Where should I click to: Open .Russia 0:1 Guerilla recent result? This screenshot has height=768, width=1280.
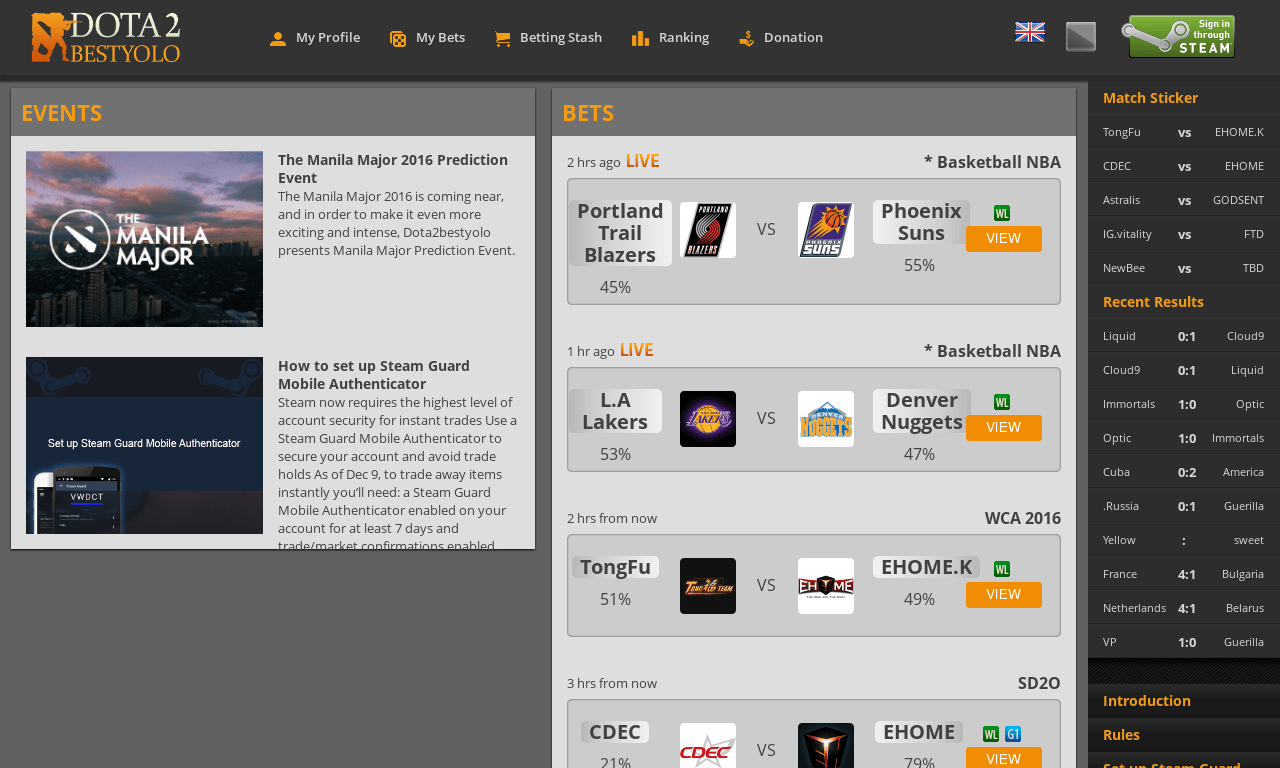(x=1184, y=506)
